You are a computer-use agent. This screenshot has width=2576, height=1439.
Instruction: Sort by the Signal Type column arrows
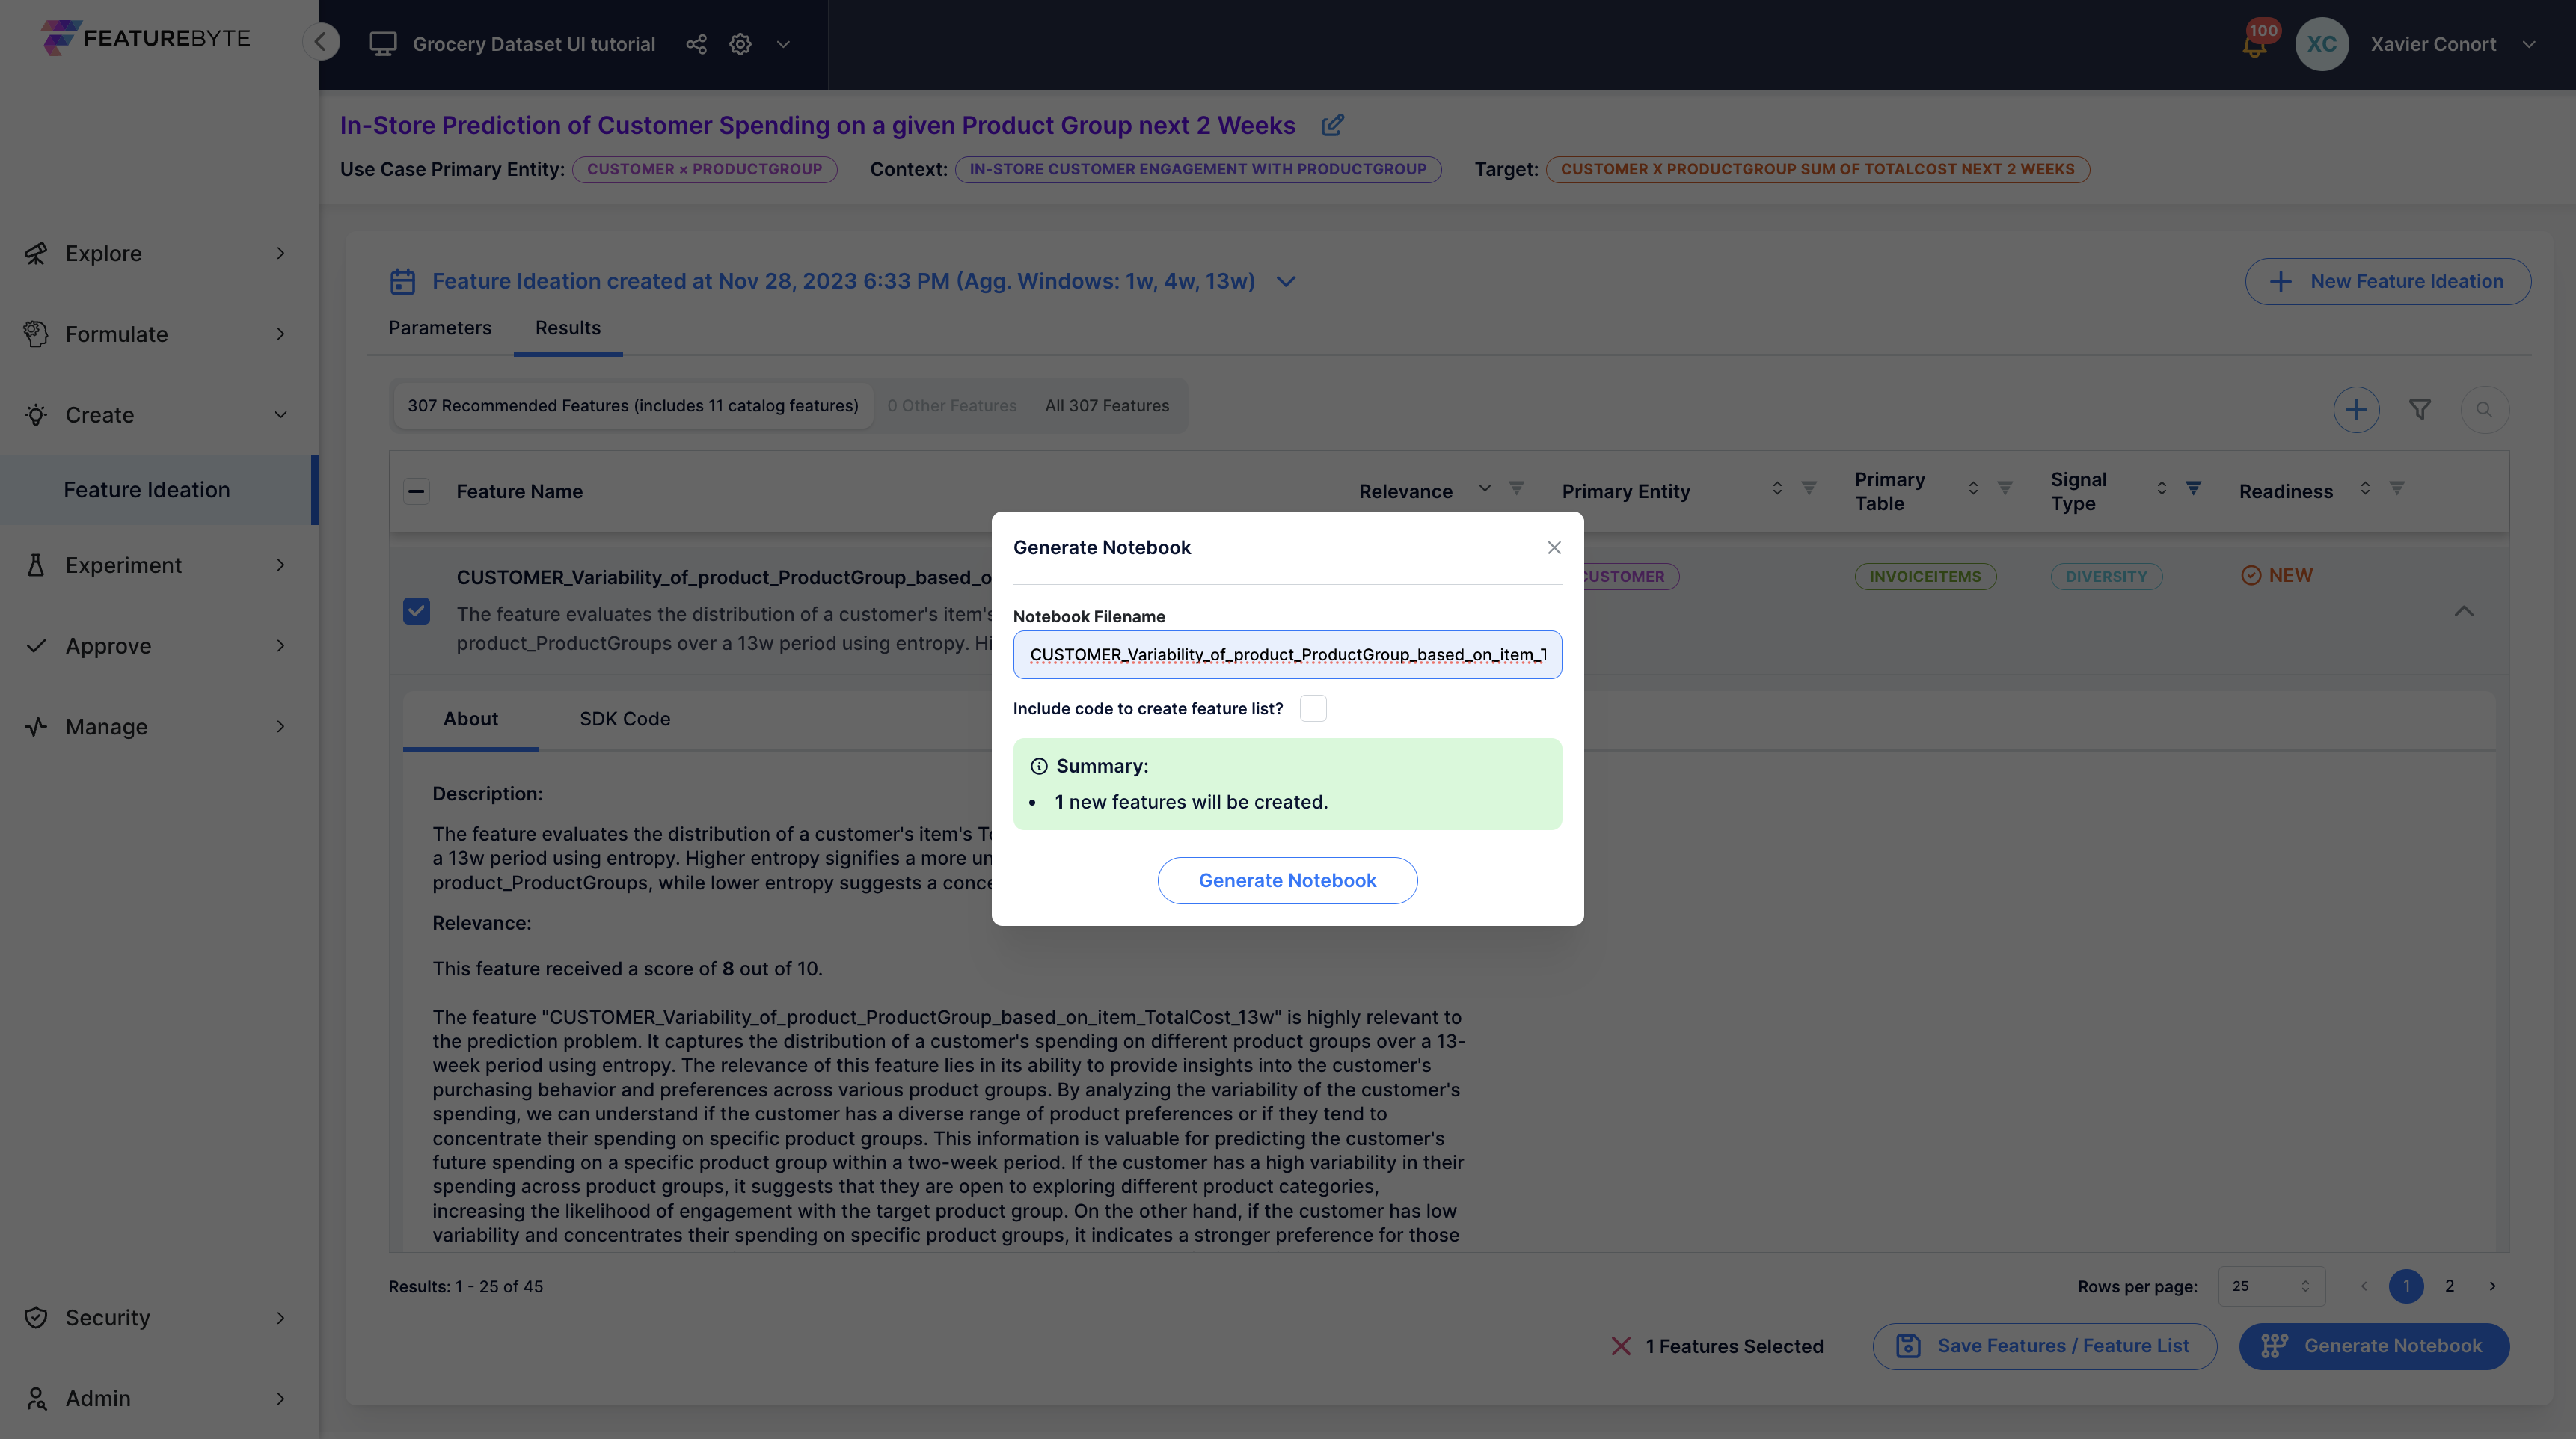pyautogui.click(x=2161, y=488)
